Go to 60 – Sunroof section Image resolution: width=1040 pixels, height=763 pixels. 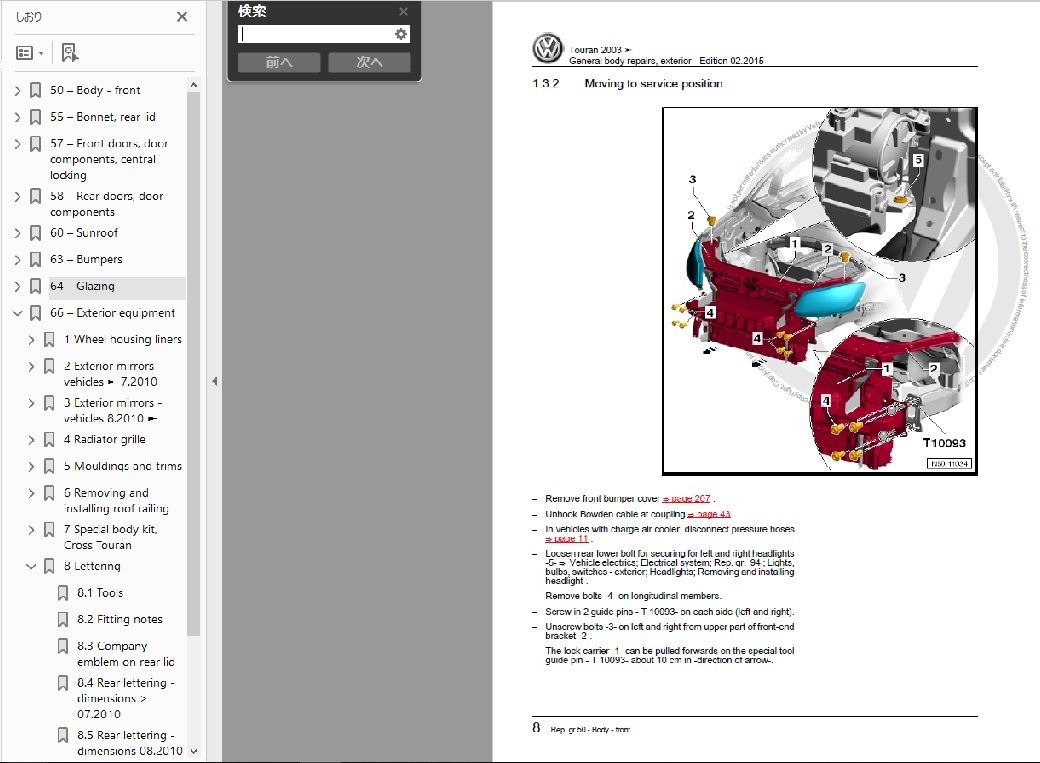click(84, 233)
